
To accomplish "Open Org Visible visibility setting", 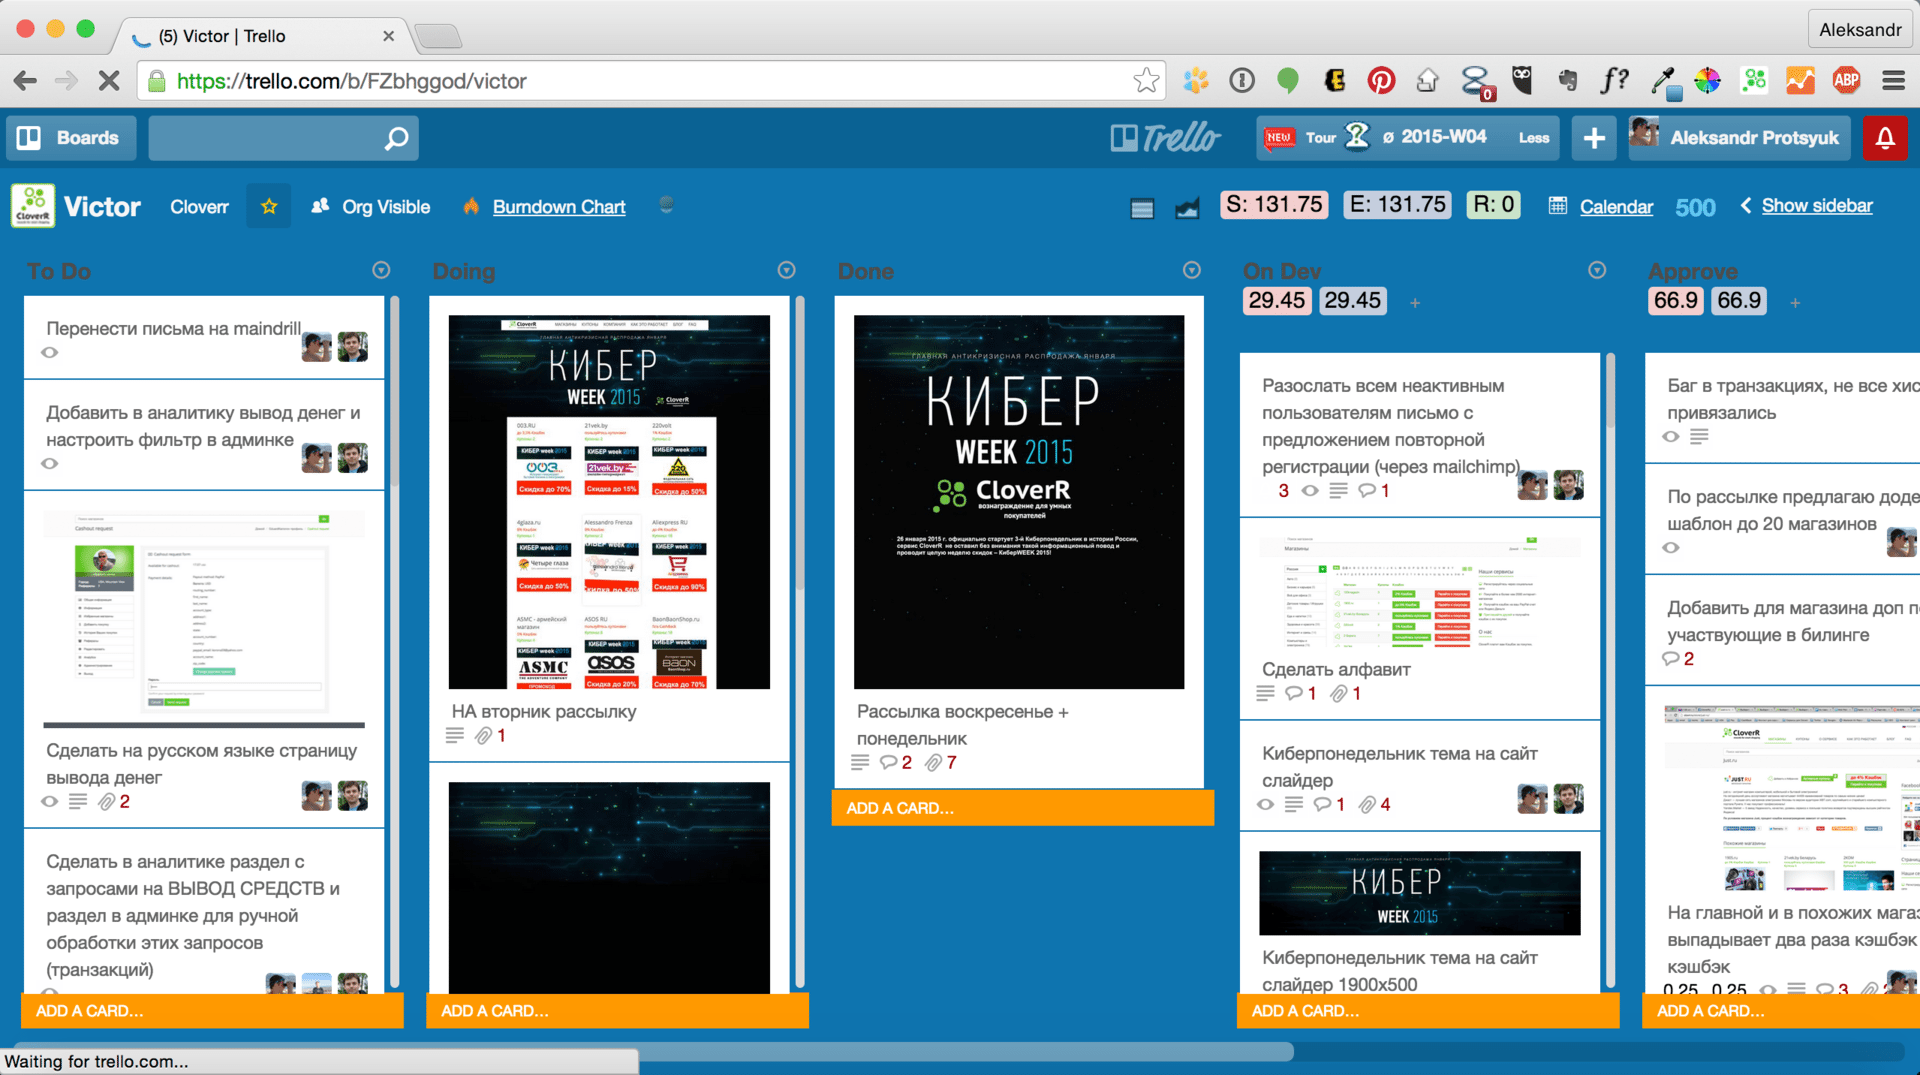I will coord(371,207).
